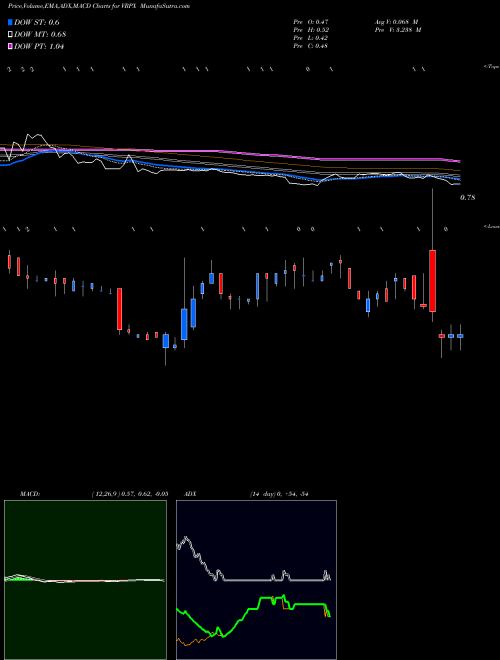500x660 pixels.
Task: Click the MACD (12,26,9) parameter values
Action: click(130, 494)
